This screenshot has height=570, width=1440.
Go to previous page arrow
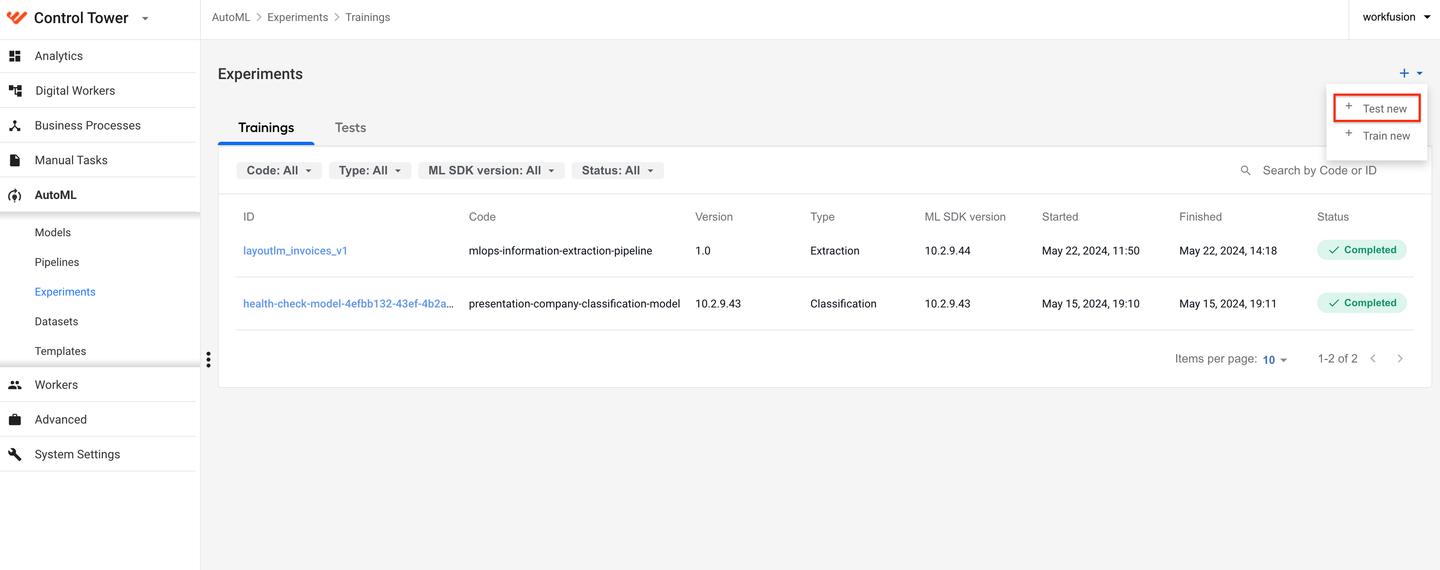1373,359
